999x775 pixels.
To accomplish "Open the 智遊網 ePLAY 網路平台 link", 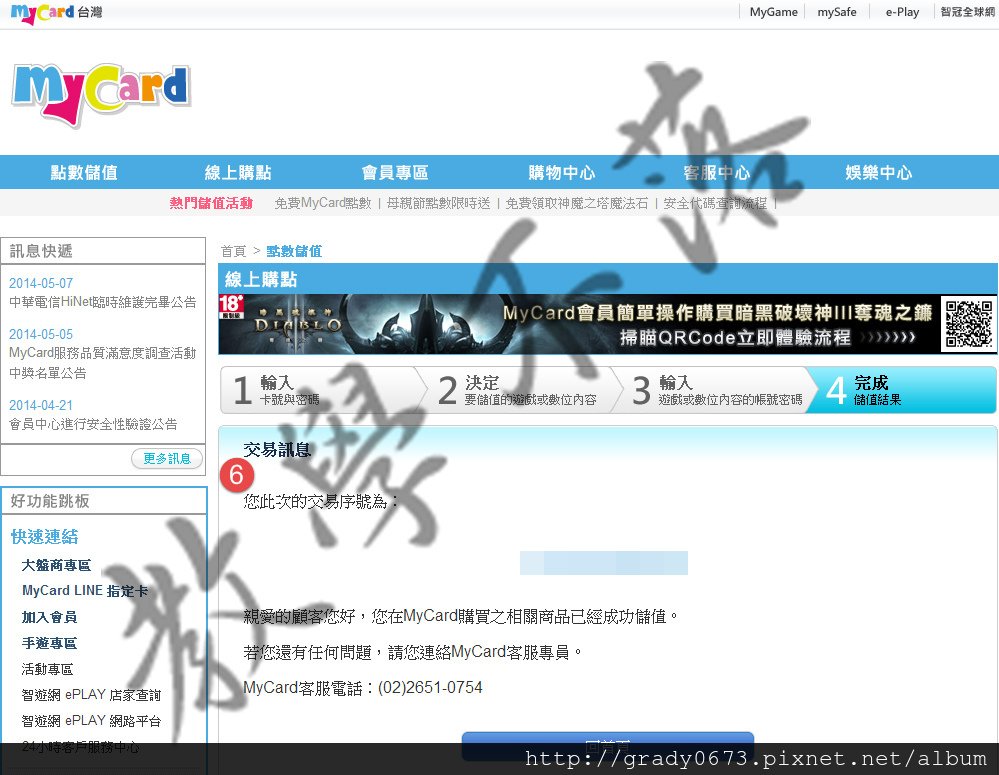I will tap(91, 721).
